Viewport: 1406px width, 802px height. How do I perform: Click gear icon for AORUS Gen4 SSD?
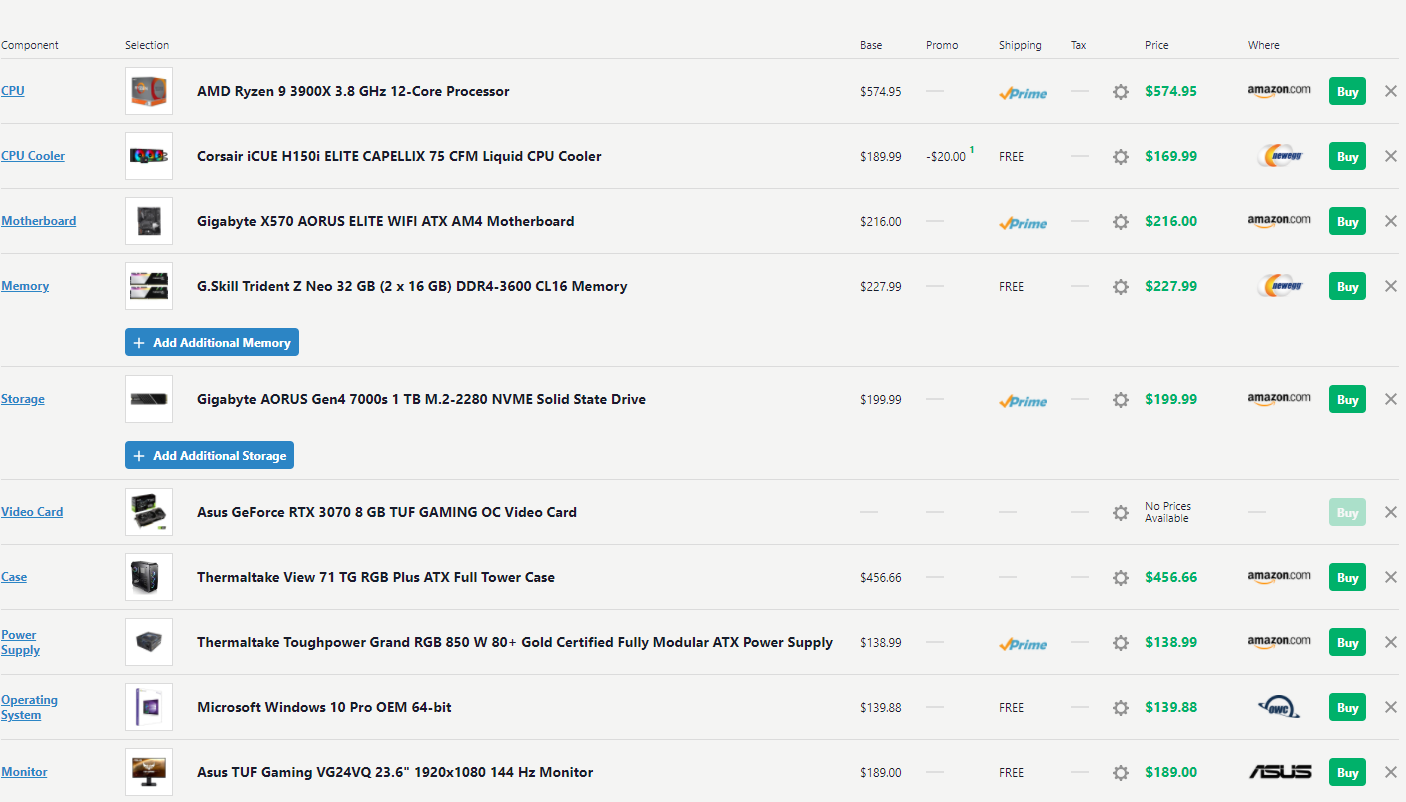[1121, 400]
